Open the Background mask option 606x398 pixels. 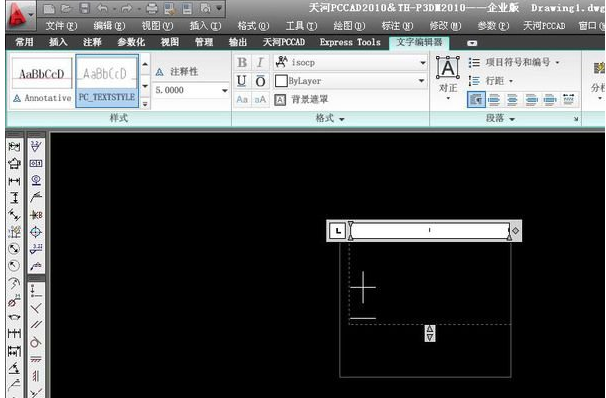click(x=301, y=100)
